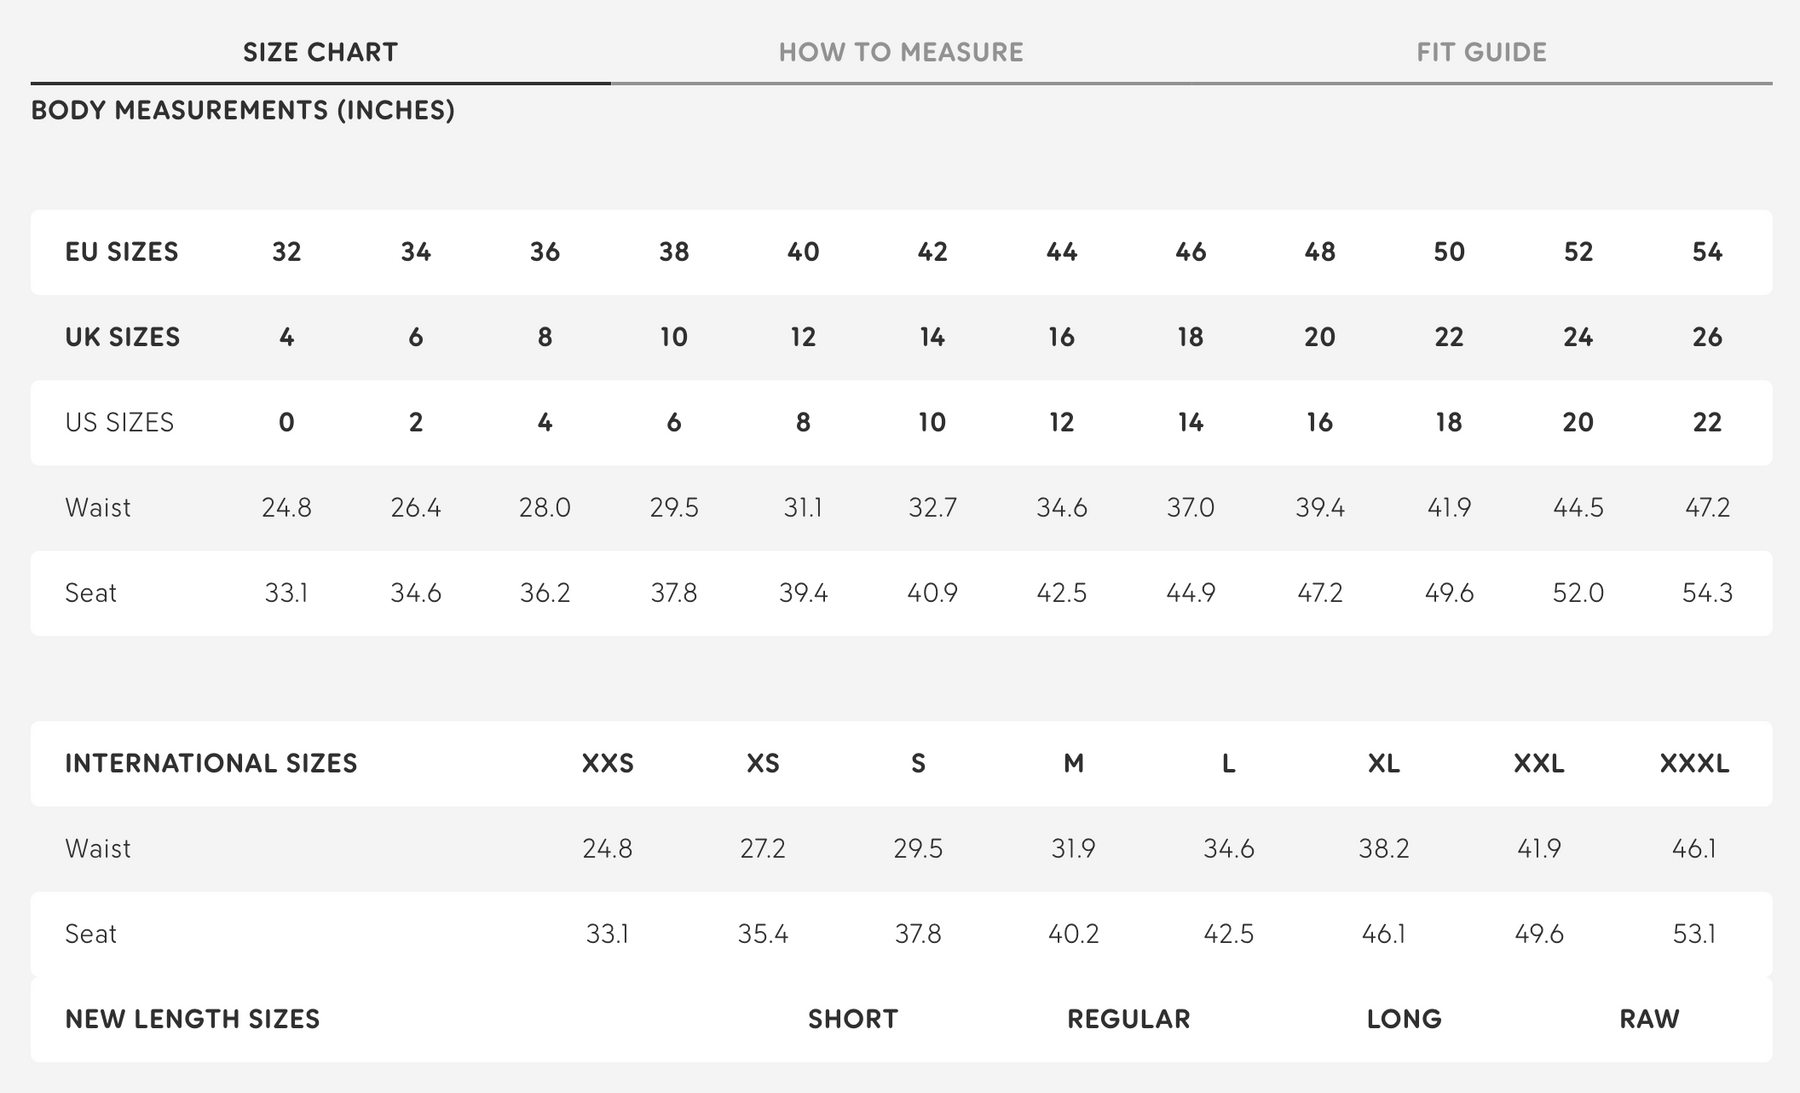This screenshot has height=1093, width=1800.
Task: Select the Size Chart tab
Action: [x=320, y=52]
